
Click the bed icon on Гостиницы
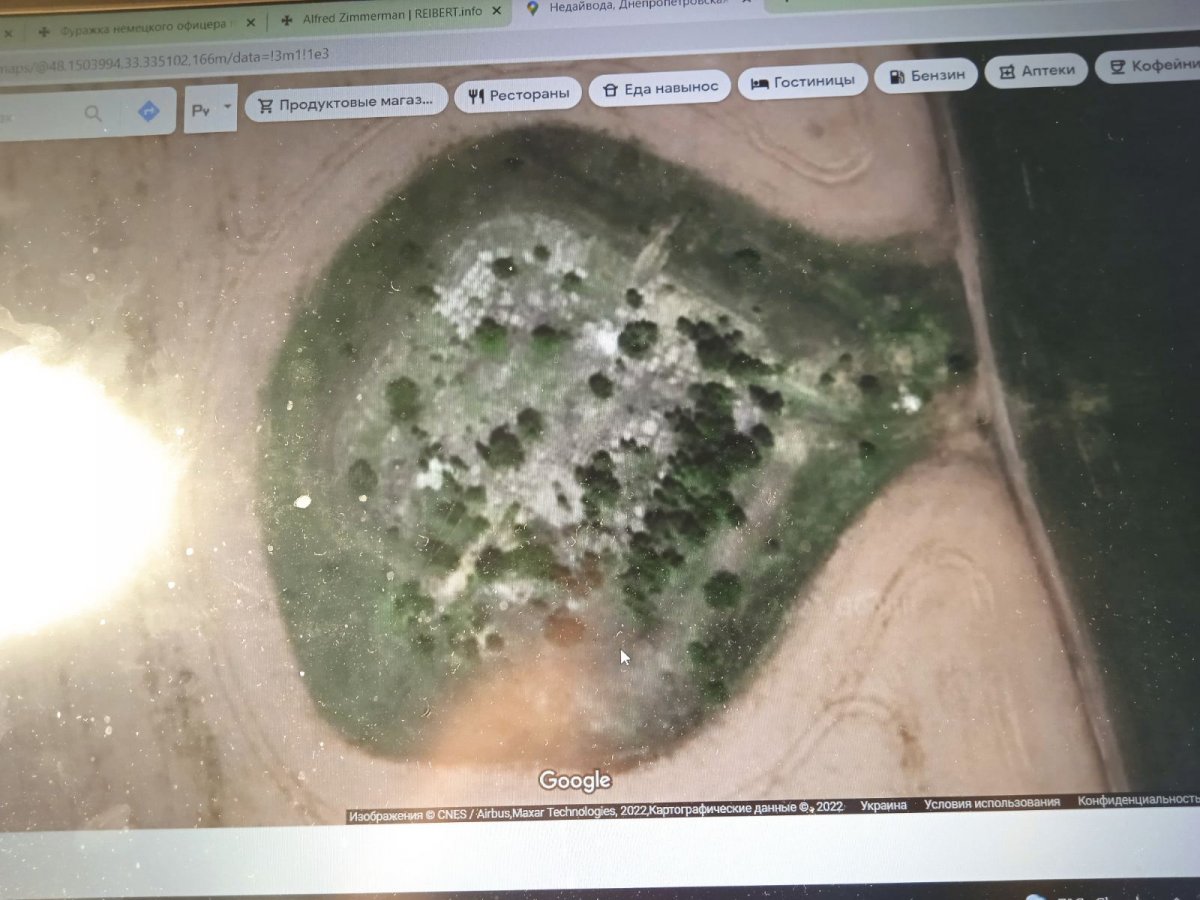click(759, 82)
